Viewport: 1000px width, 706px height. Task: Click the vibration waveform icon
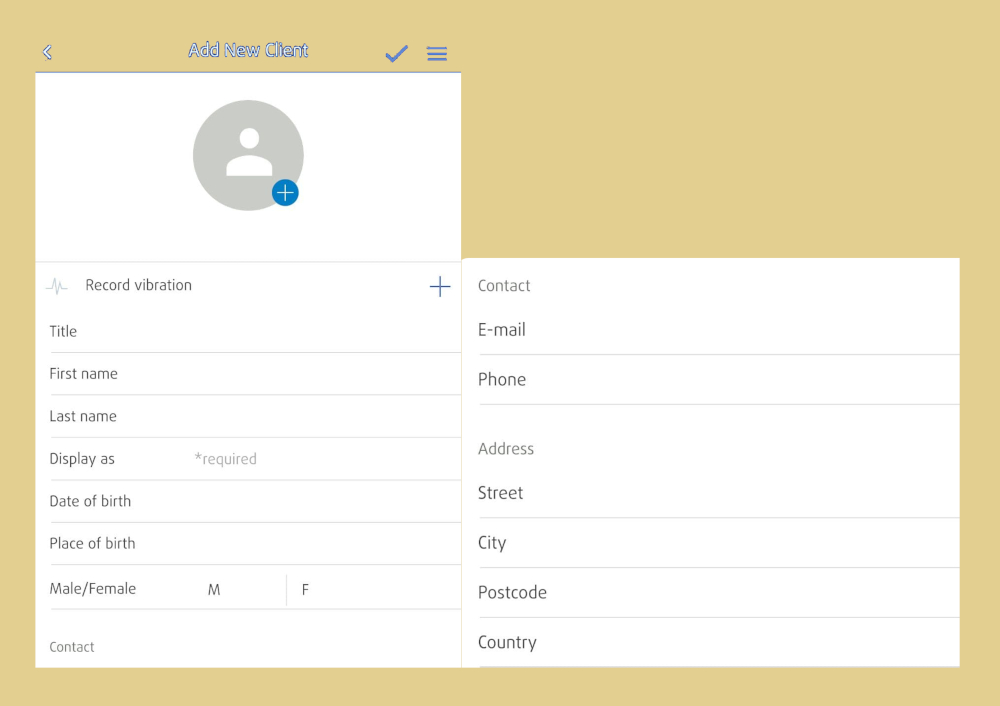[57, 287]
